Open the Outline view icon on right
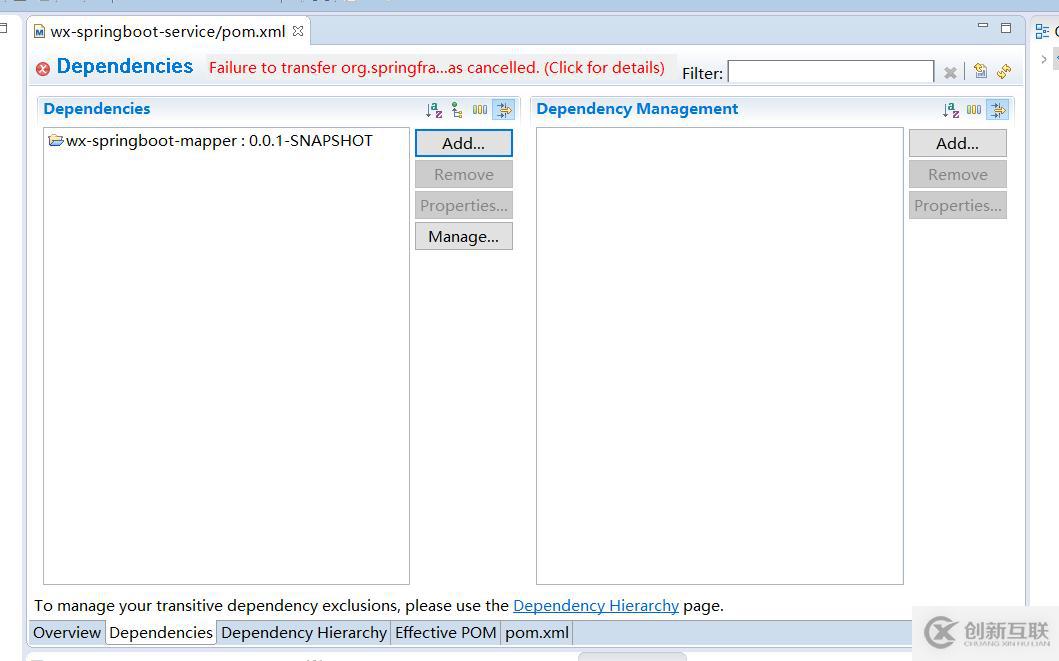Screen dimensions: 1059x661 (x=1042, y=31)
